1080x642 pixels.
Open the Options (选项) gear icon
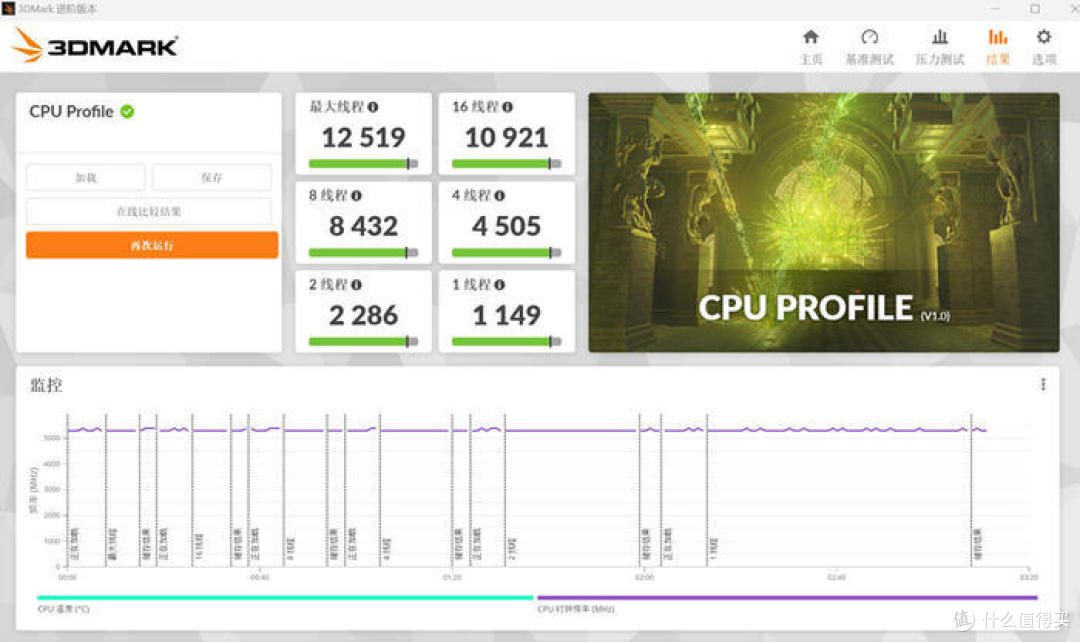point(1043,37)
